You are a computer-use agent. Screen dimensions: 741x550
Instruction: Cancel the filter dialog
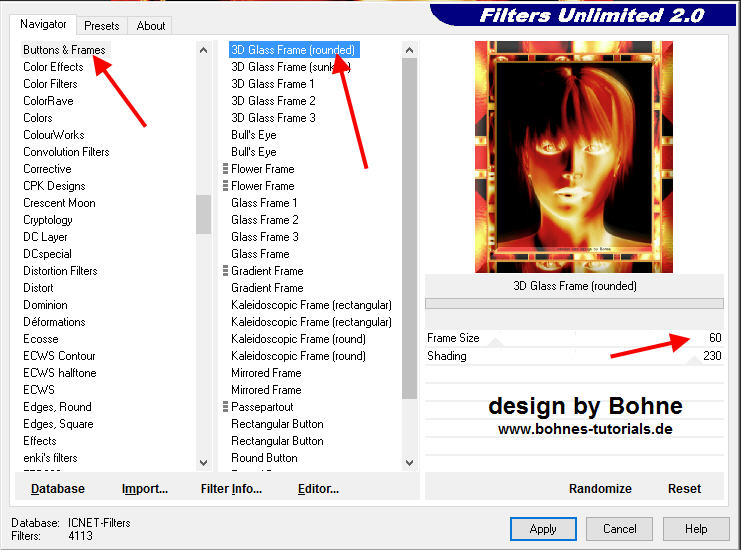tap(619, 528)
